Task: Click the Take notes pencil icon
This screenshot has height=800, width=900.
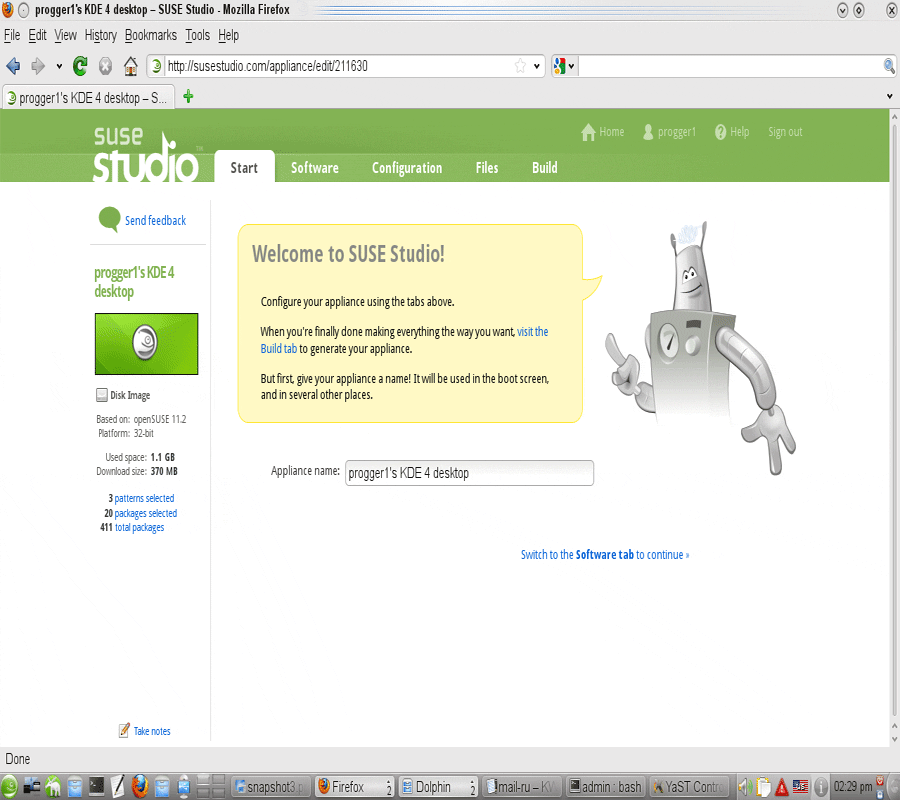Action: pos(124,730)
